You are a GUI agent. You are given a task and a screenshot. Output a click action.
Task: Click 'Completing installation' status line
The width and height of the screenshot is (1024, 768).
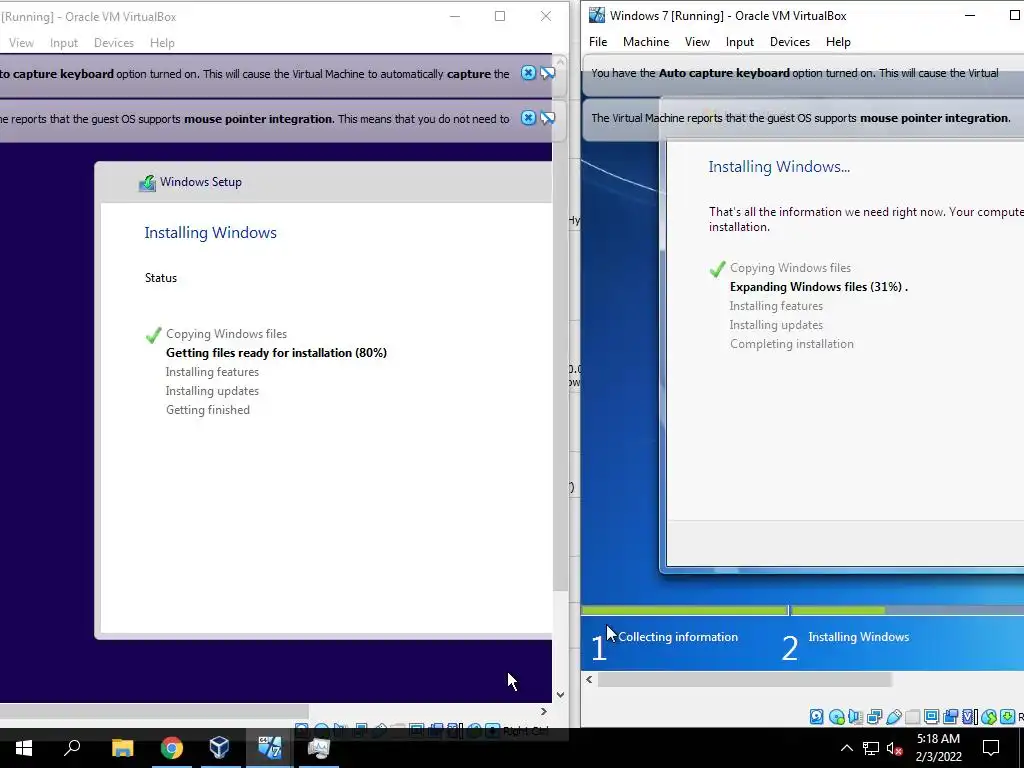pyautogui.click(x=792, y=344)
